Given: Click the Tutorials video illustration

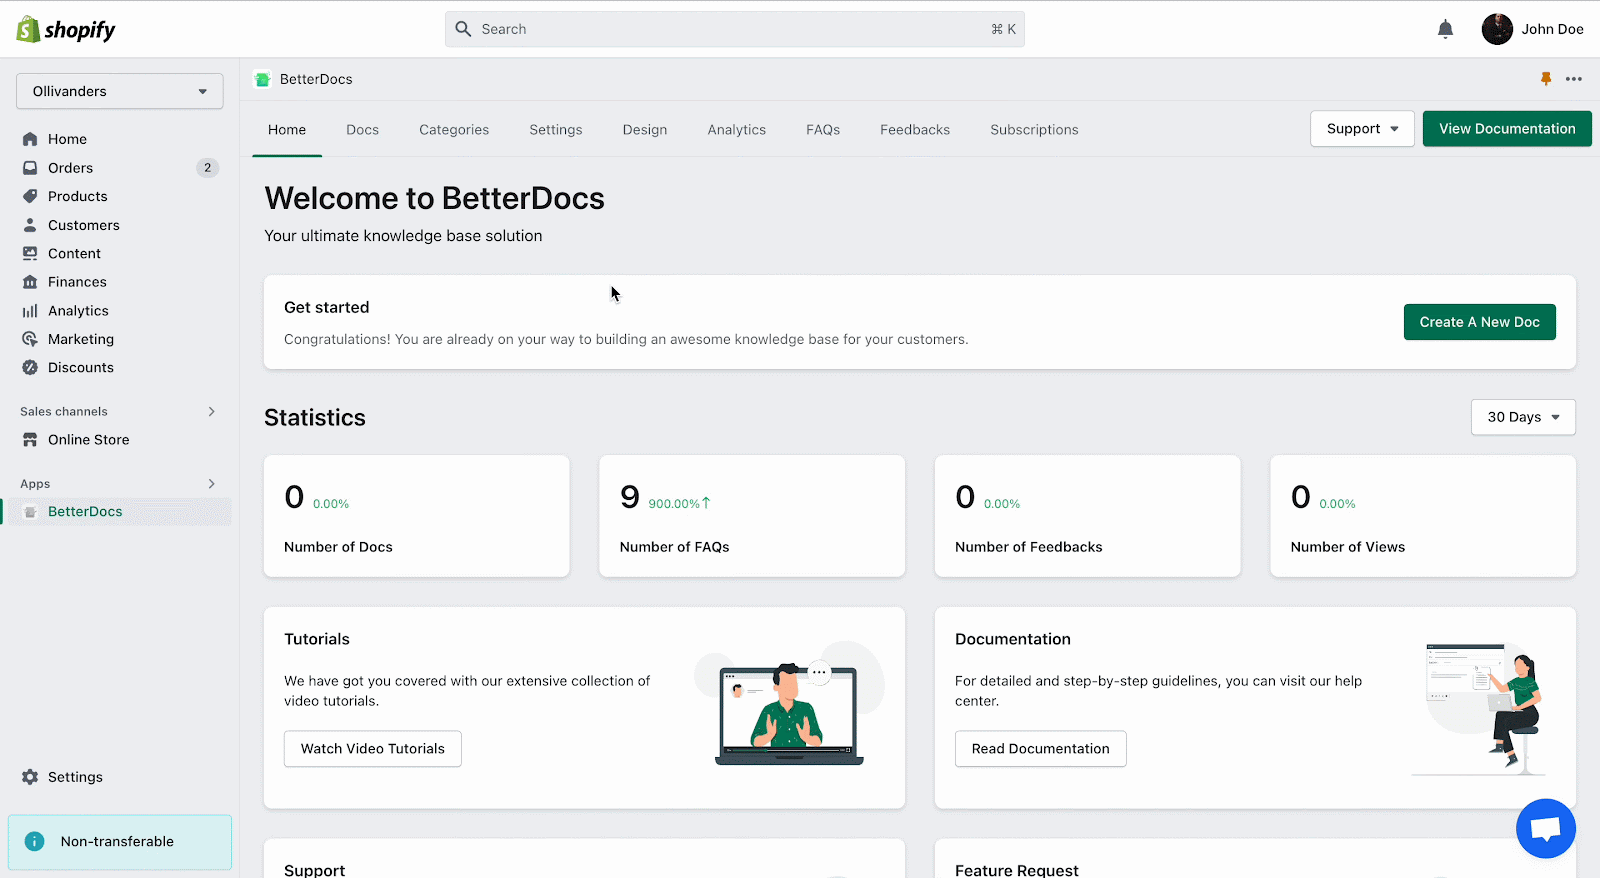Looking at the screenshot, I should (789, 706).
